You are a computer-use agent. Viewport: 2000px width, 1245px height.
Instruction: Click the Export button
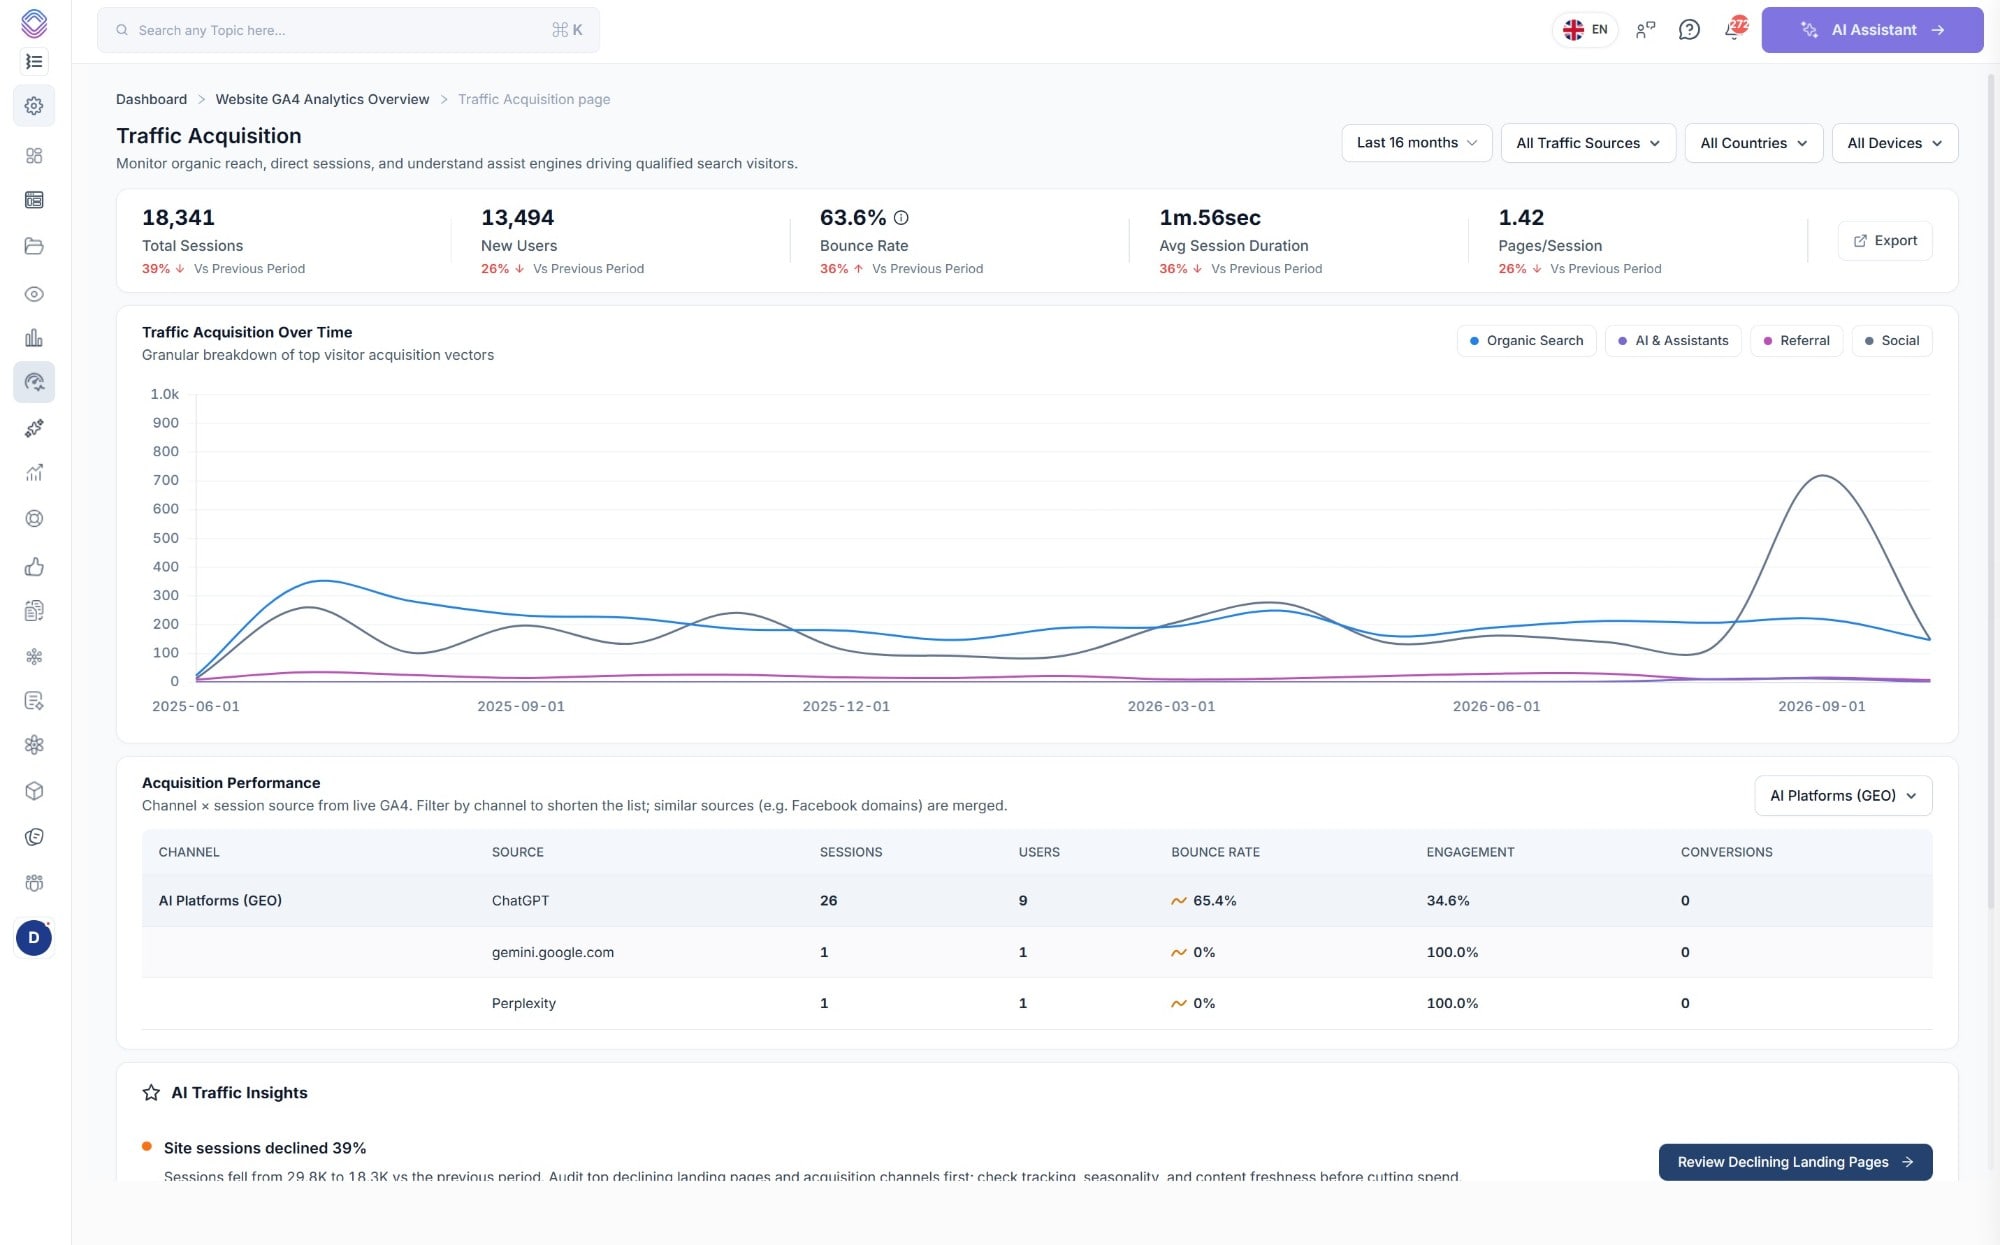1885,241
